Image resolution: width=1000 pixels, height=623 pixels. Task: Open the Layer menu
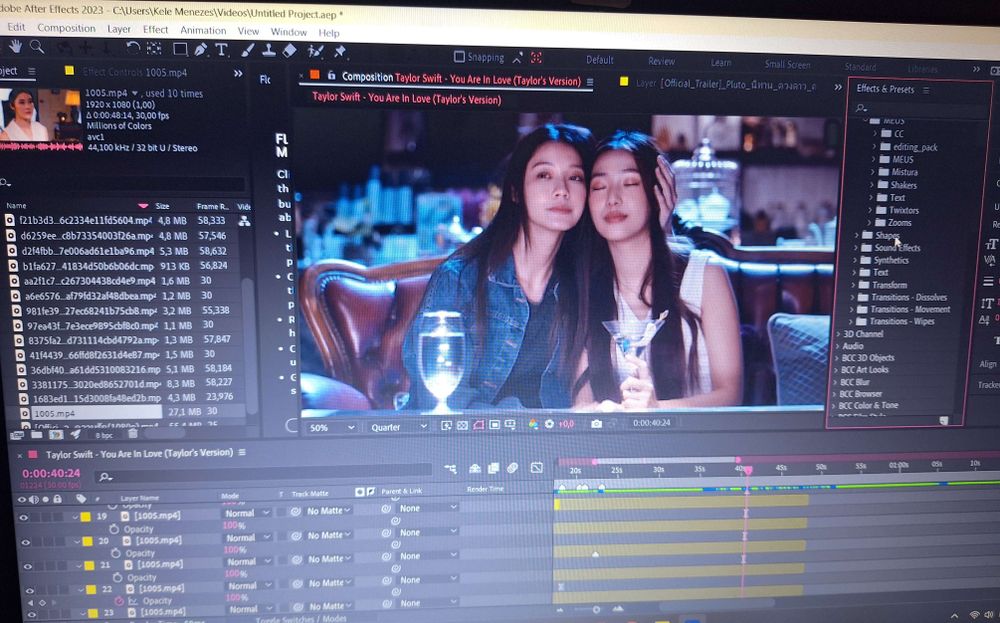pos(119,29)
